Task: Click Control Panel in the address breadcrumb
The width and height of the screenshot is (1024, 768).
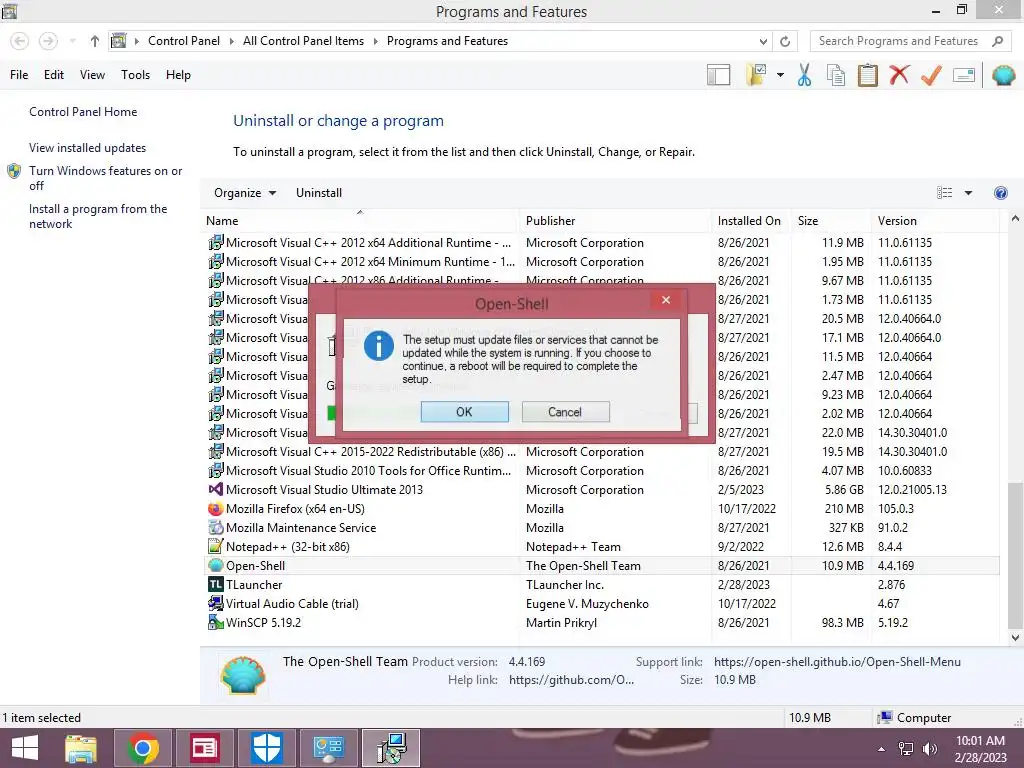Action: (x=184, y=41)
